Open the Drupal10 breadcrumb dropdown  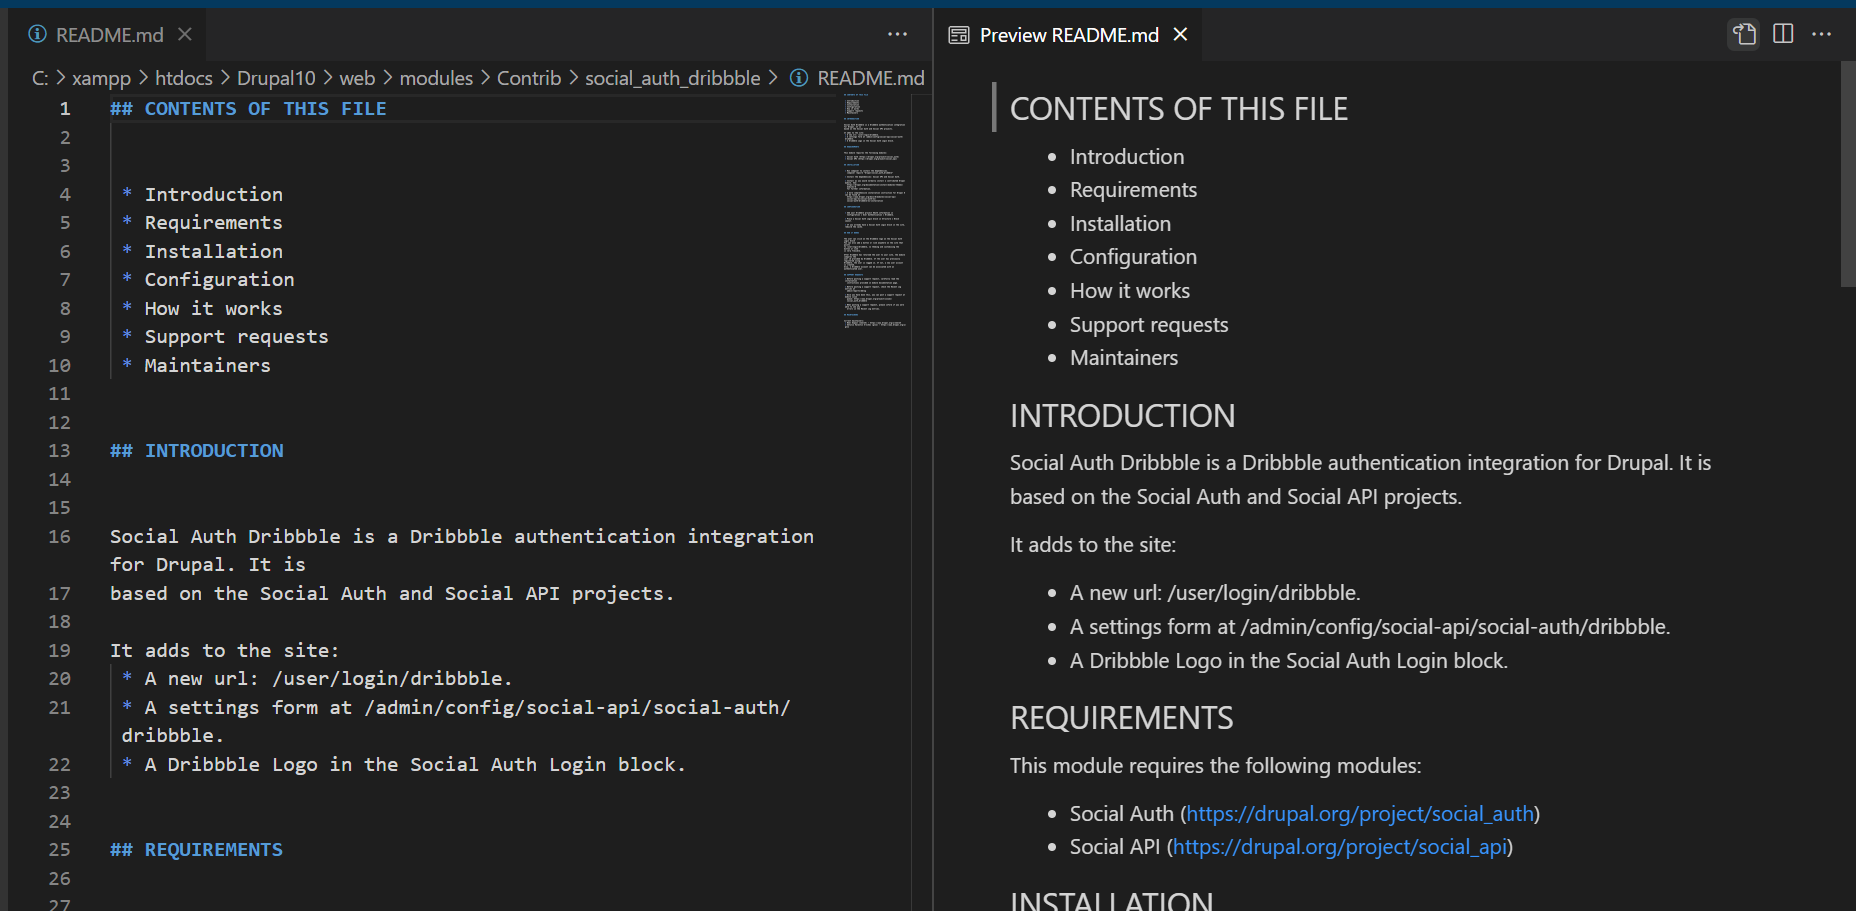(x=276, y=77)
